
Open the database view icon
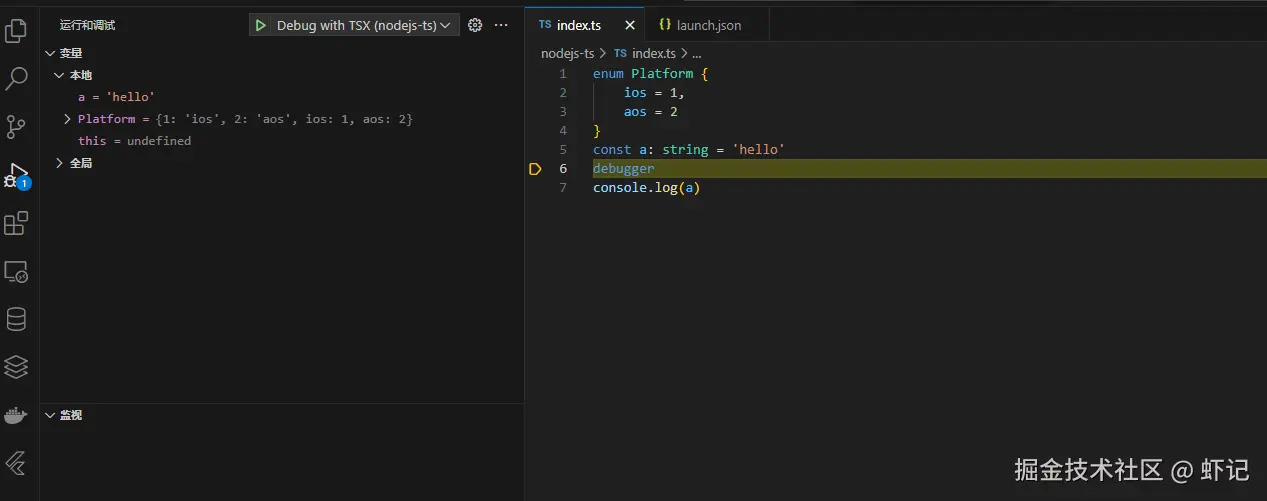(x=16, y=319)
